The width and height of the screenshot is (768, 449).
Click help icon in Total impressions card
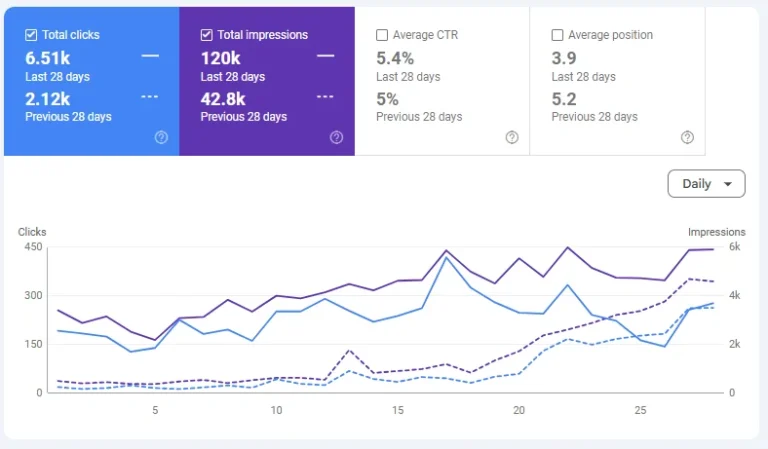[x=336, y=137]
